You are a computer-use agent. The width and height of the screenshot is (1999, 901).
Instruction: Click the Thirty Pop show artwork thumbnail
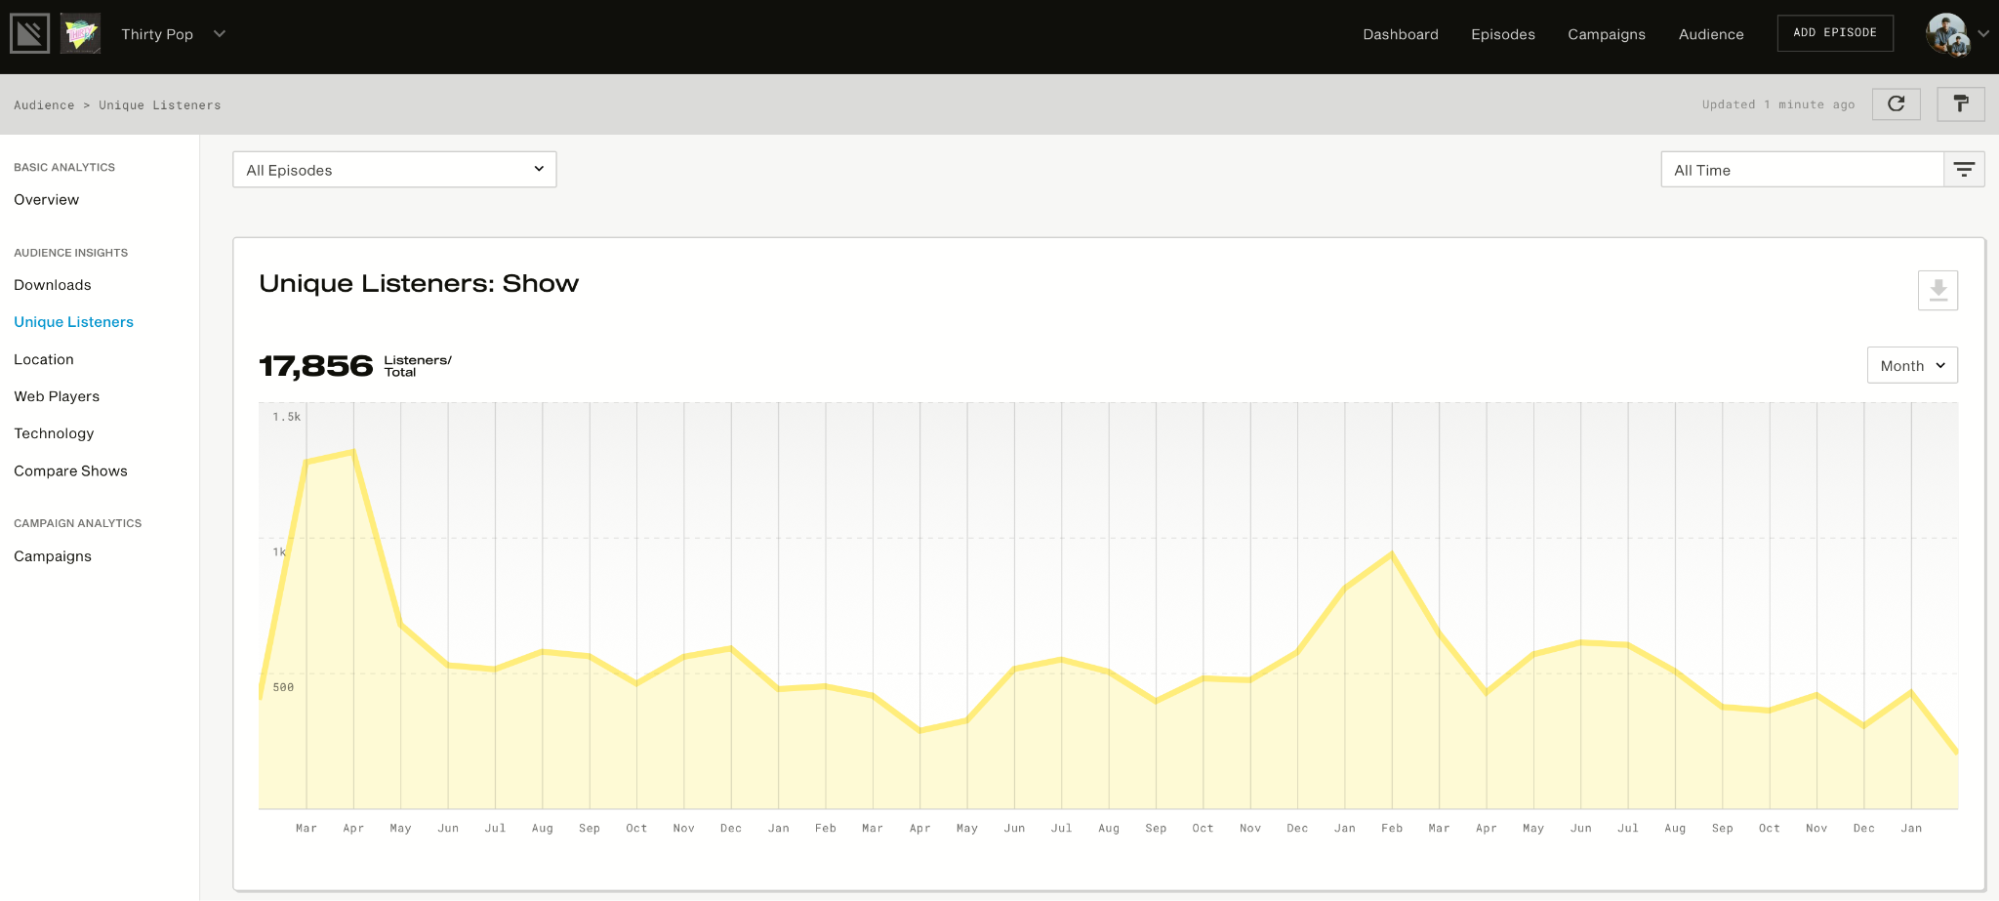click(x=80, y=34)
